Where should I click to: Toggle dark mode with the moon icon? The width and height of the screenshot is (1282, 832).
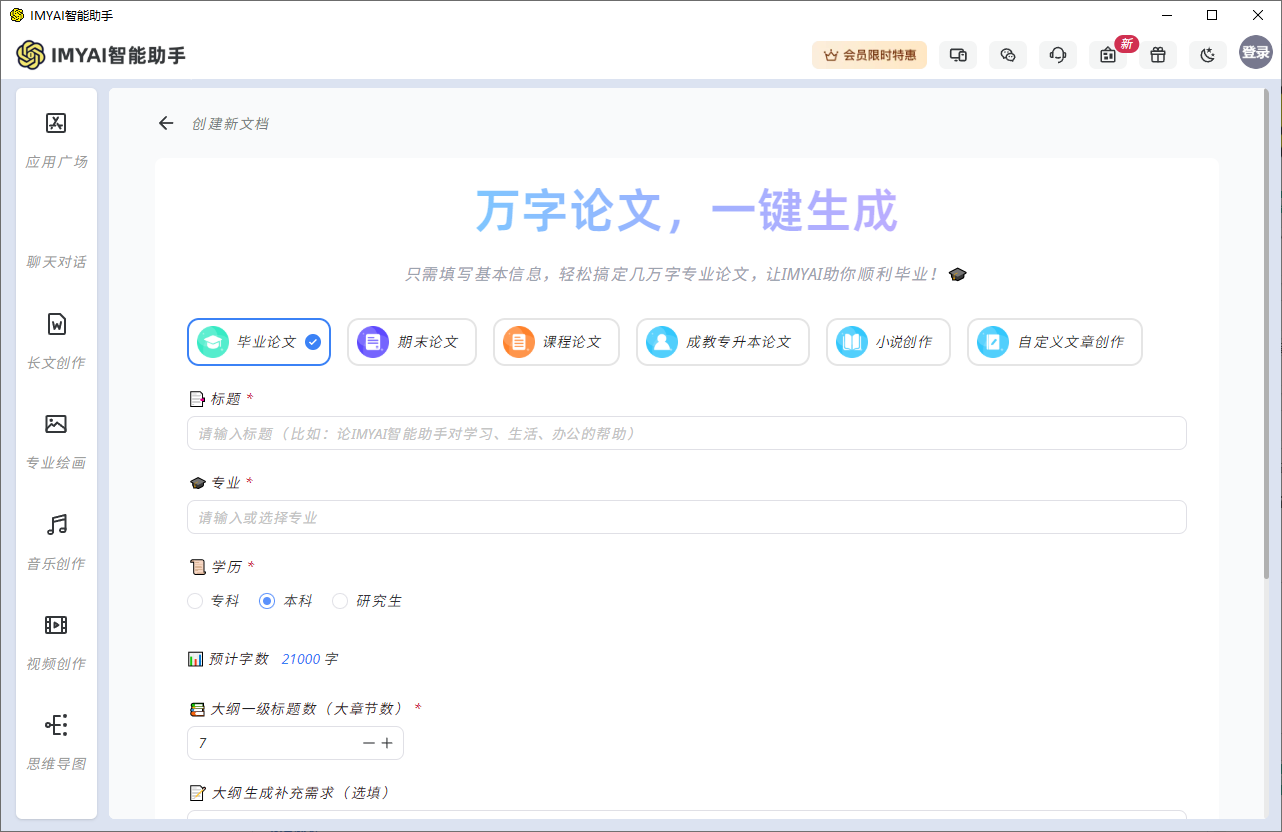(x=1208, y=55)
